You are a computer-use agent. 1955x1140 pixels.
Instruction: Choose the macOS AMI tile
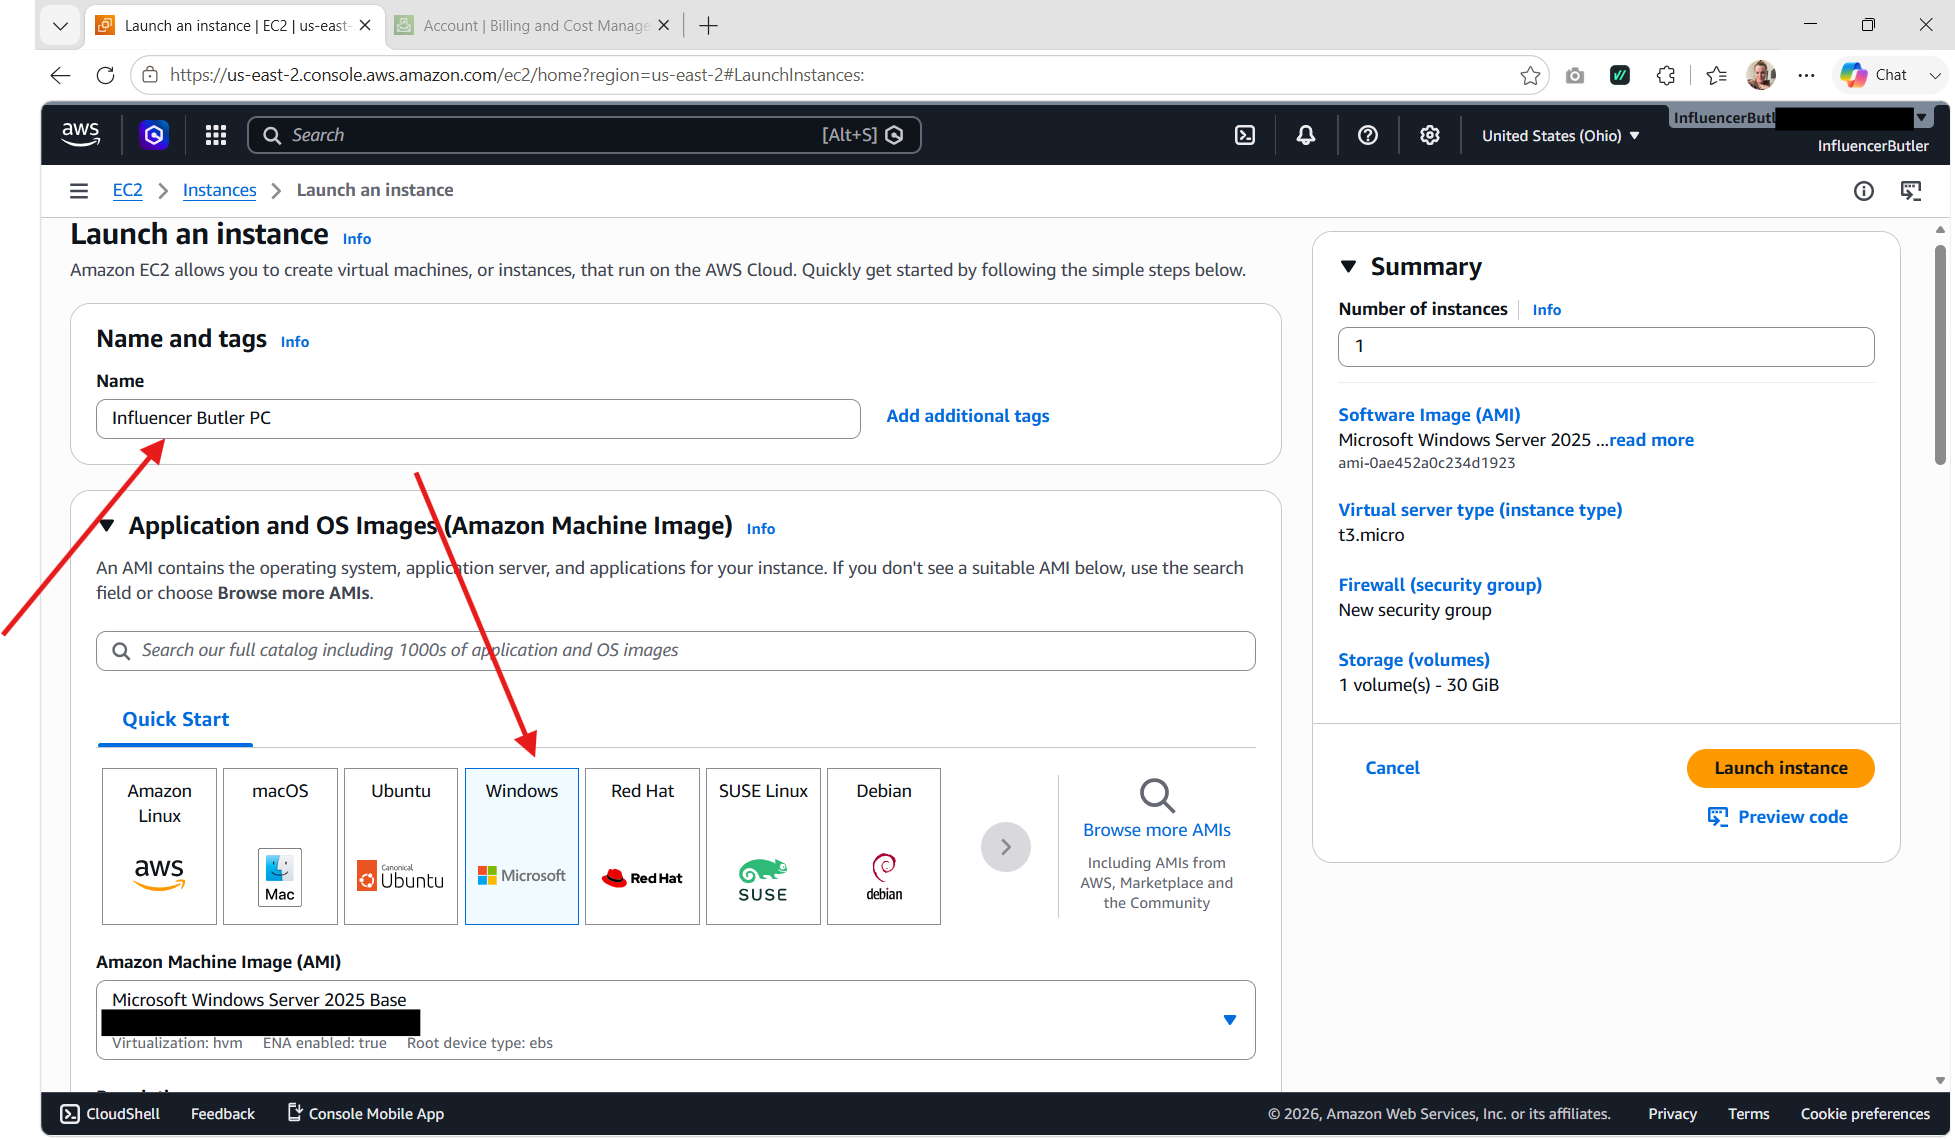(x=280, y=846)
